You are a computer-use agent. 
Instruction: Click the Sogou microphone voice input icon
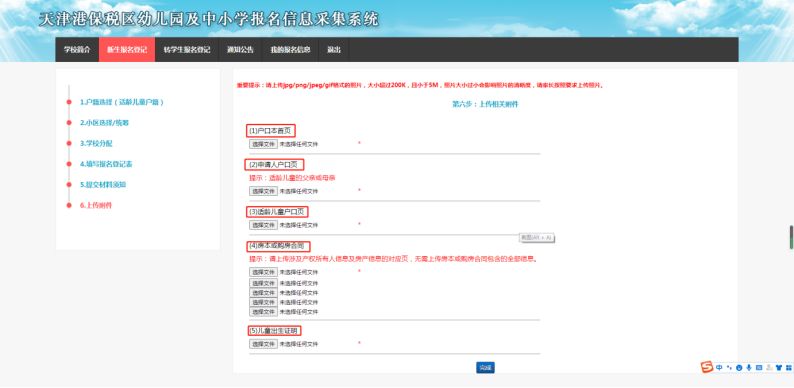(x=748, y=368)
